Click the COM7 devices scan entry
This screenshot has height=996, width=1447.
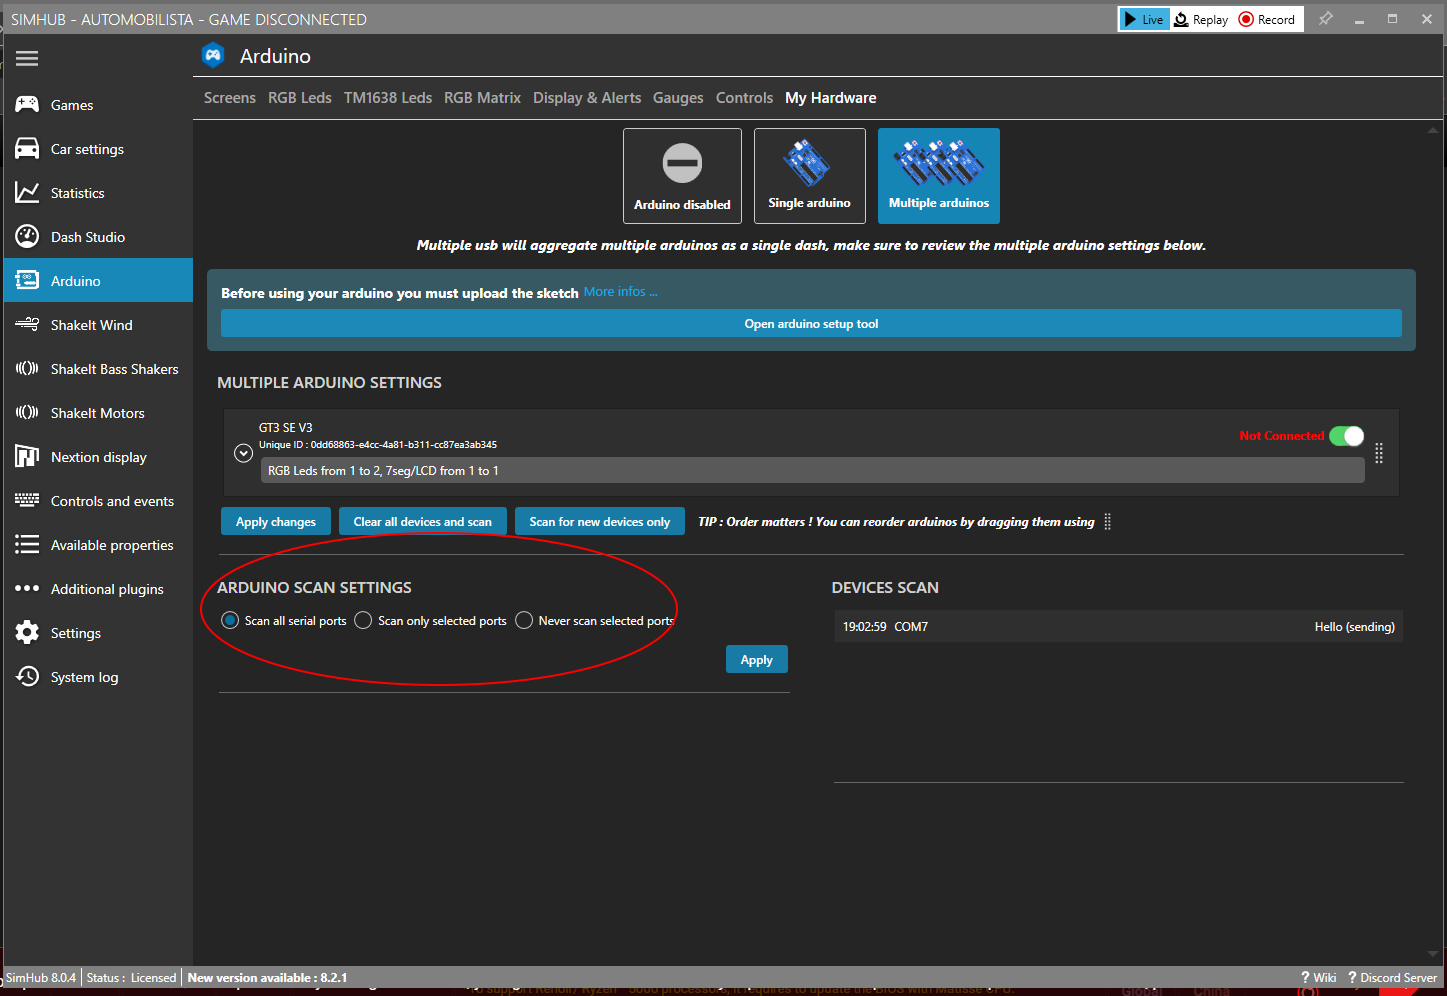tap(1118, 627)
